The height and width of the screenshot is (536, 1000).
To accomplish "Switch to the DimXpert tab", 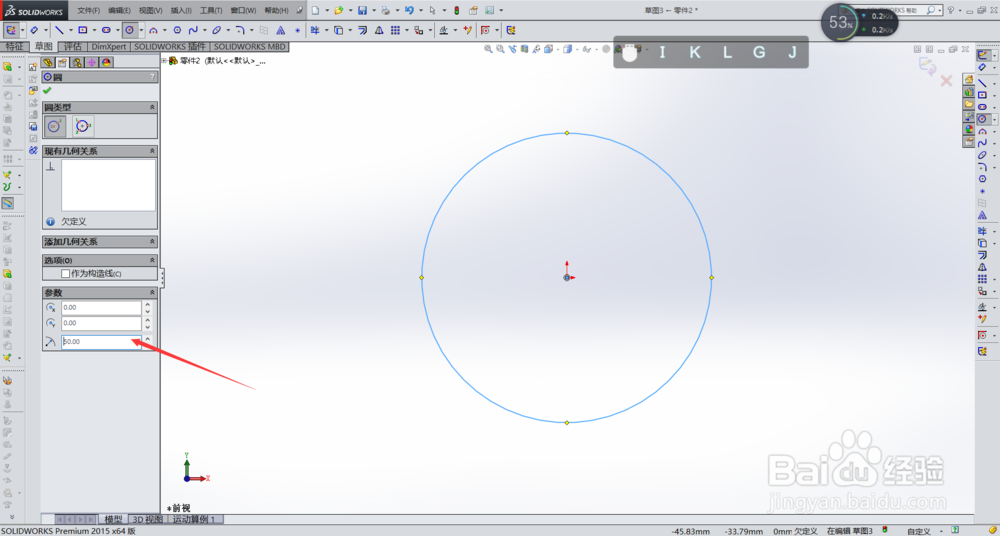I will point(108,47).
